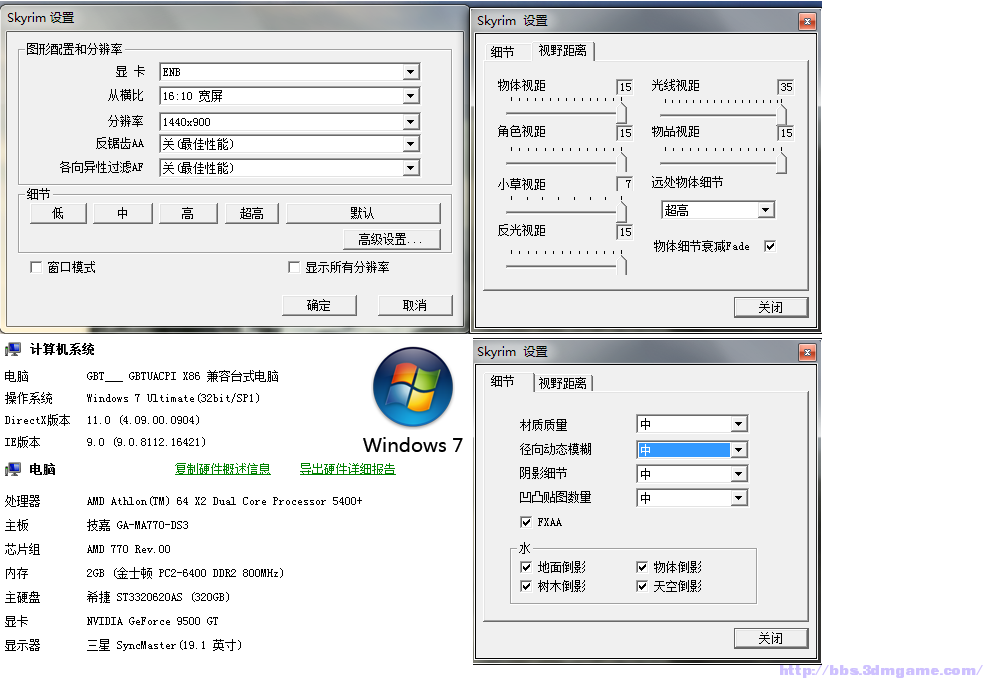Image resolution: width=986 pixels, height=683 pixels.
Task: Enable the 窗口模式 checkbox
Action: [x=36, y=267]
